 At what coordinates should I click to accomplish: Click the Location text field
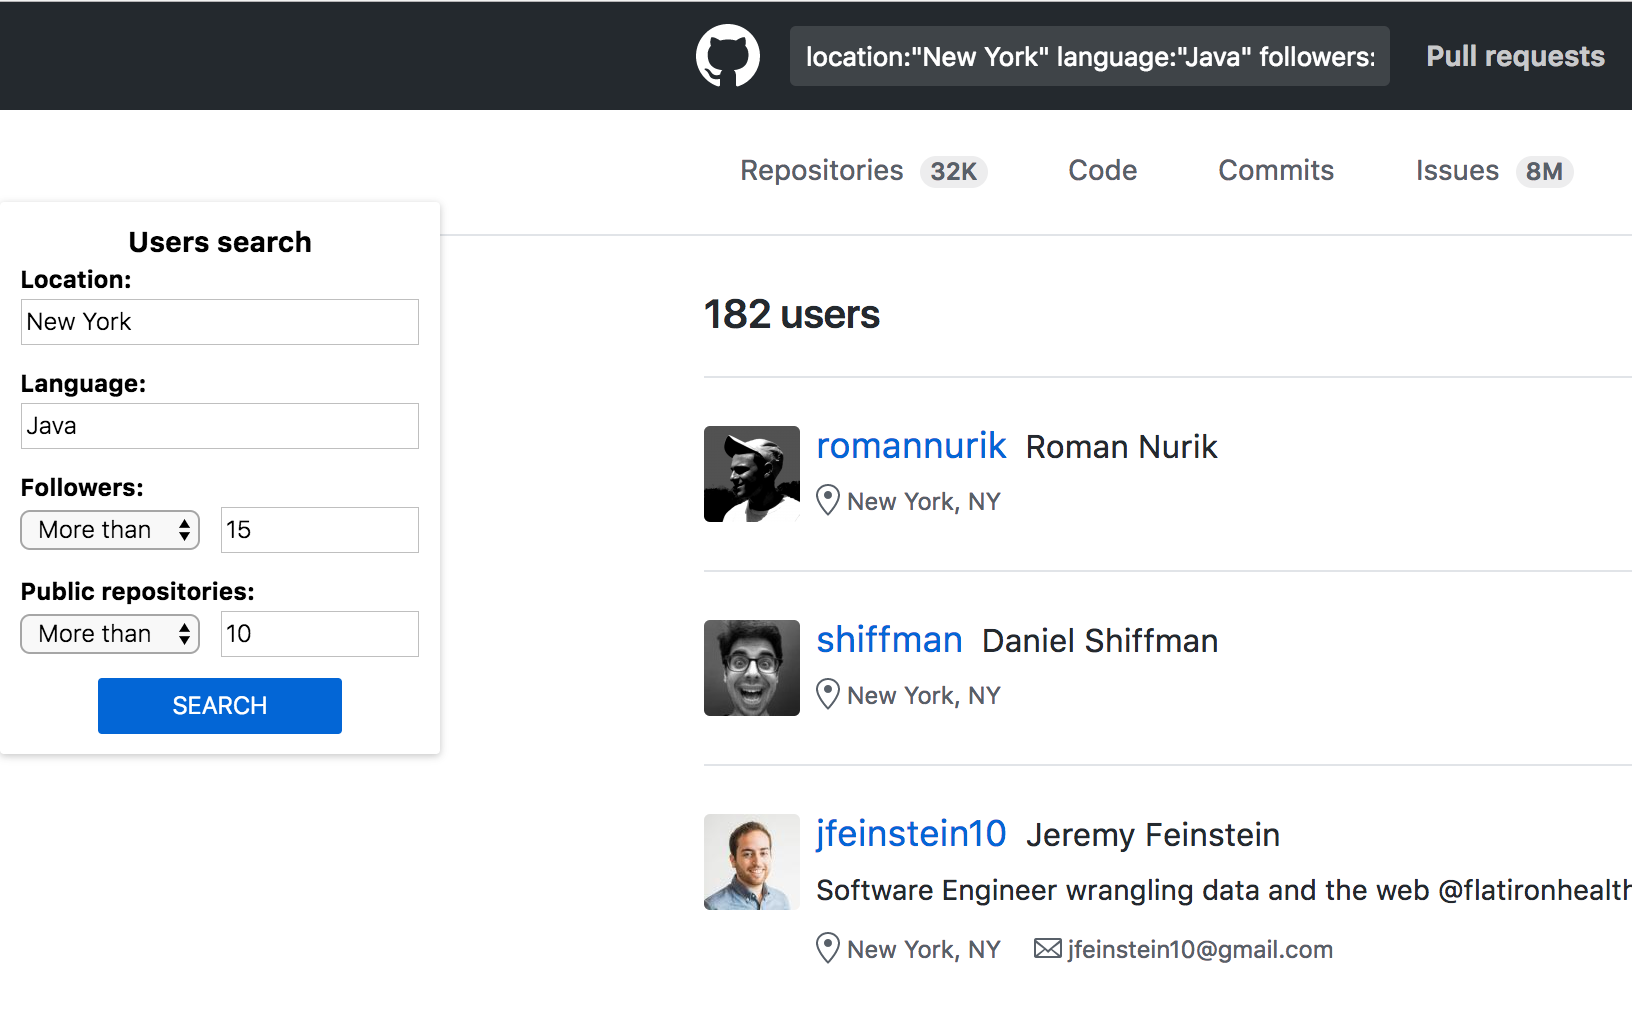point(220,322)
